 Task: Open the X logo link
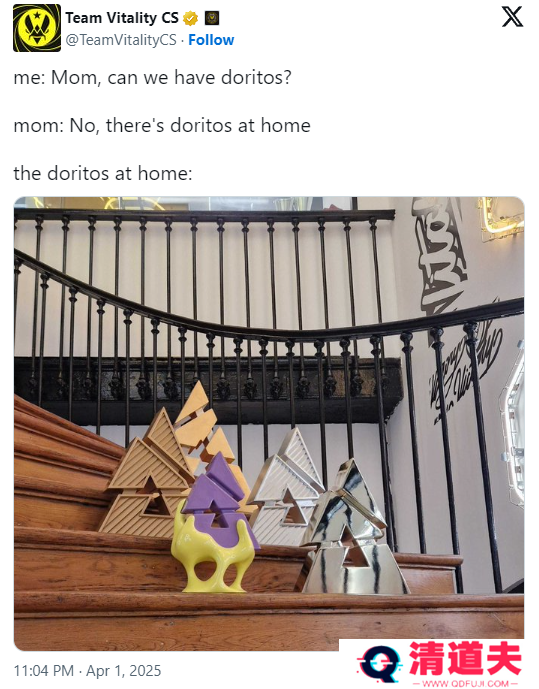click(x=512, y=17)
